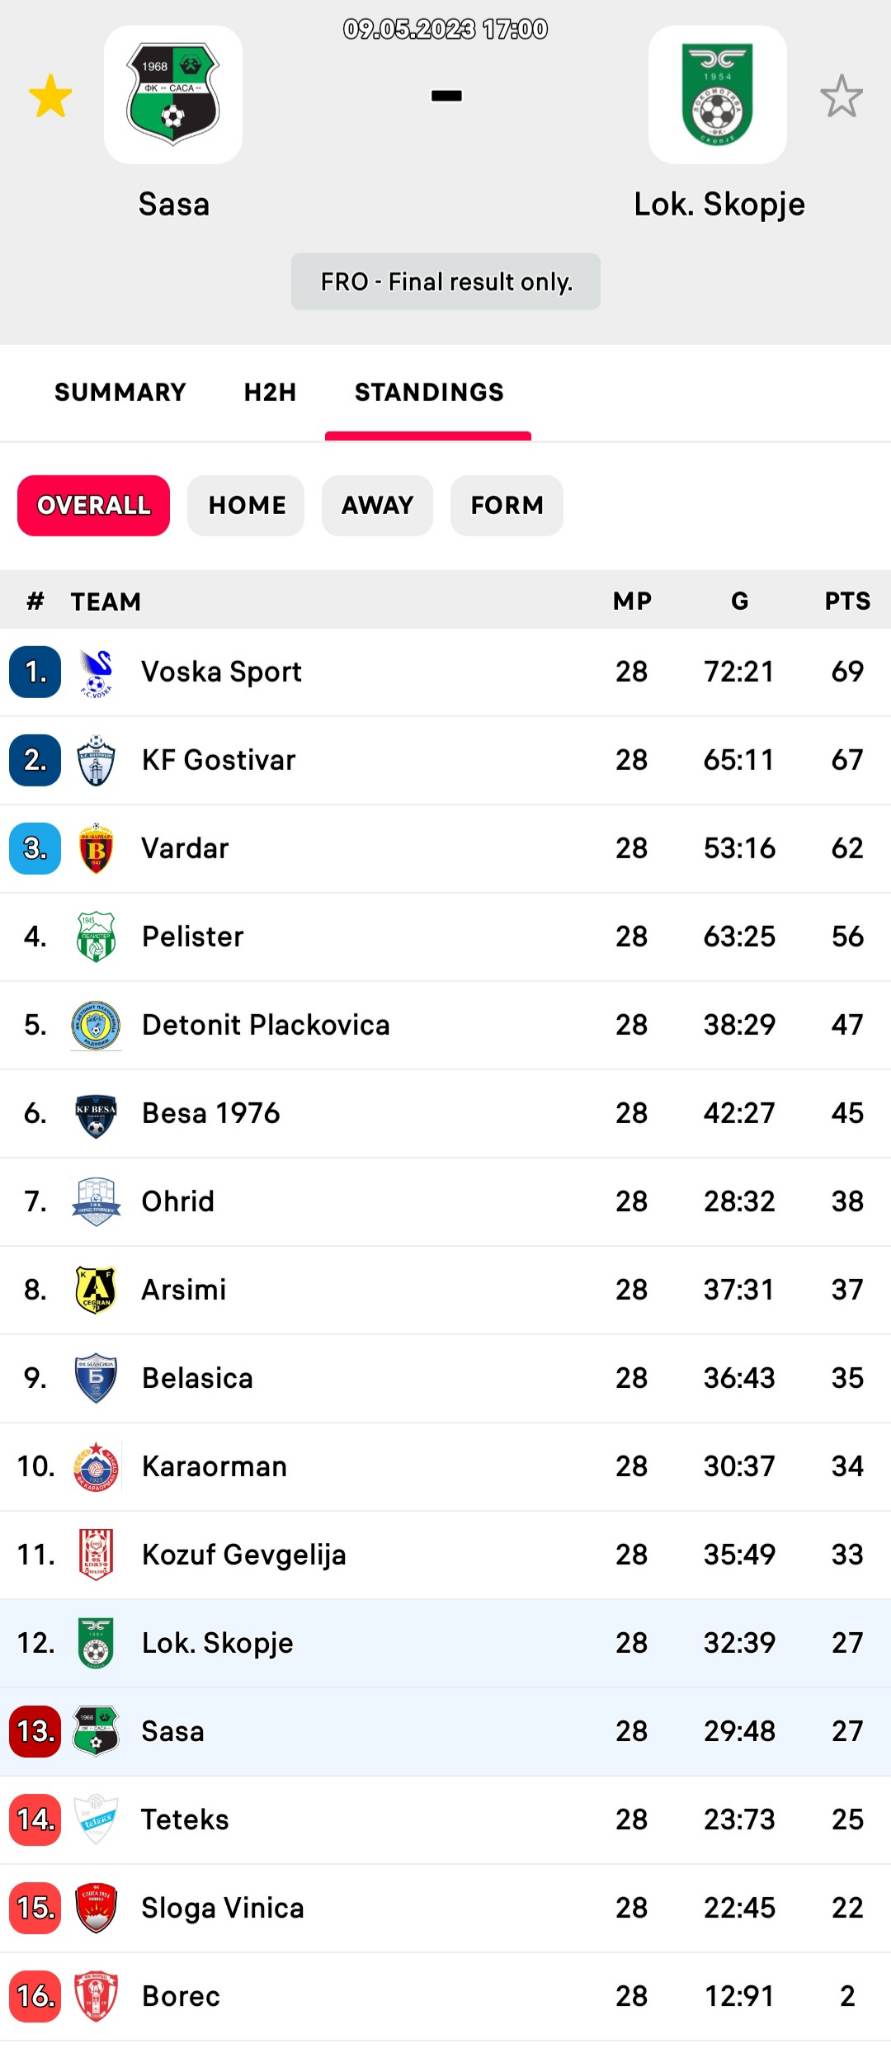Open the Sasa team crest in header

click(173, 95)
